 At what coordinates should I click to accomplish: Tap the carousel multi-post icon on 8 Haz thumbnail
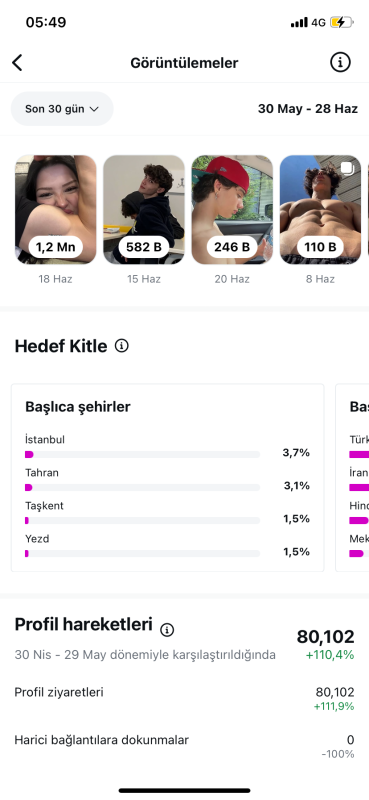pyautogui.click(x=347, y=168)
